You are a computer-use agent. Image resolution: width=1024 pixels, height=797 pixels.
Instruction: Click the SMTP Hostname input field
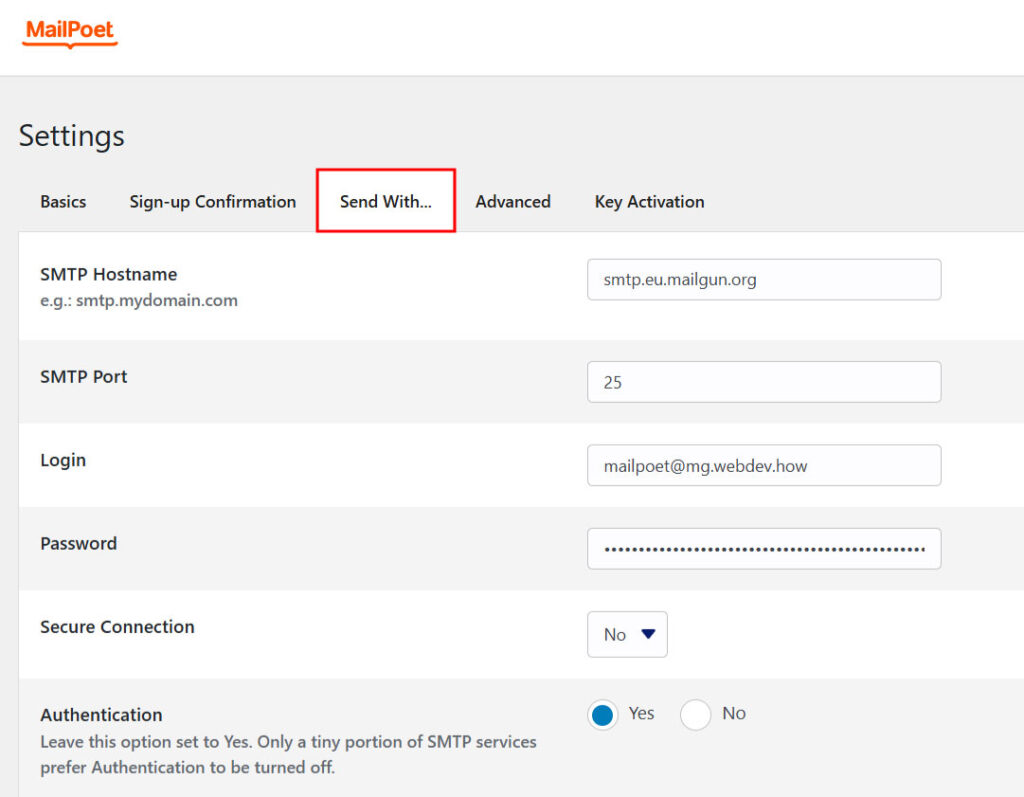pyautogui.click(x=763, y=279)
